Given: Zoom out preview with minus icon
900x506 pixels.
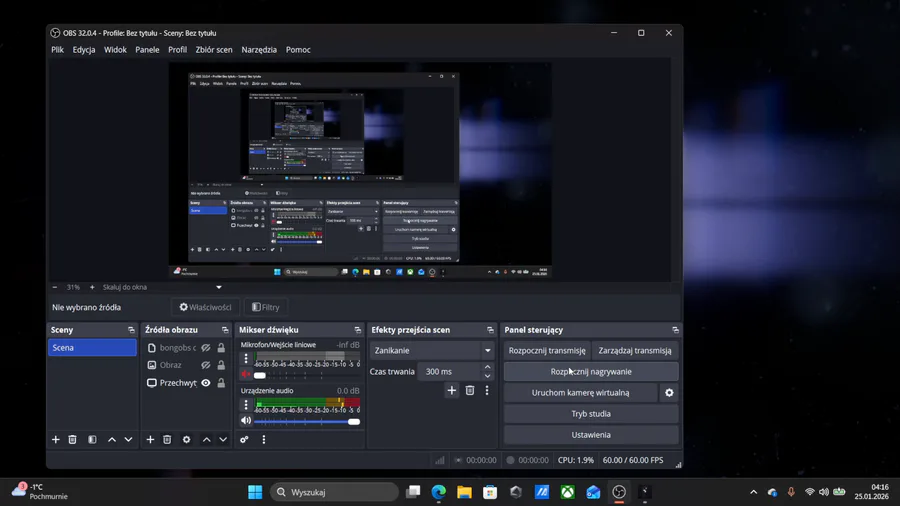Looking at the screenshot, I should 55,287.
